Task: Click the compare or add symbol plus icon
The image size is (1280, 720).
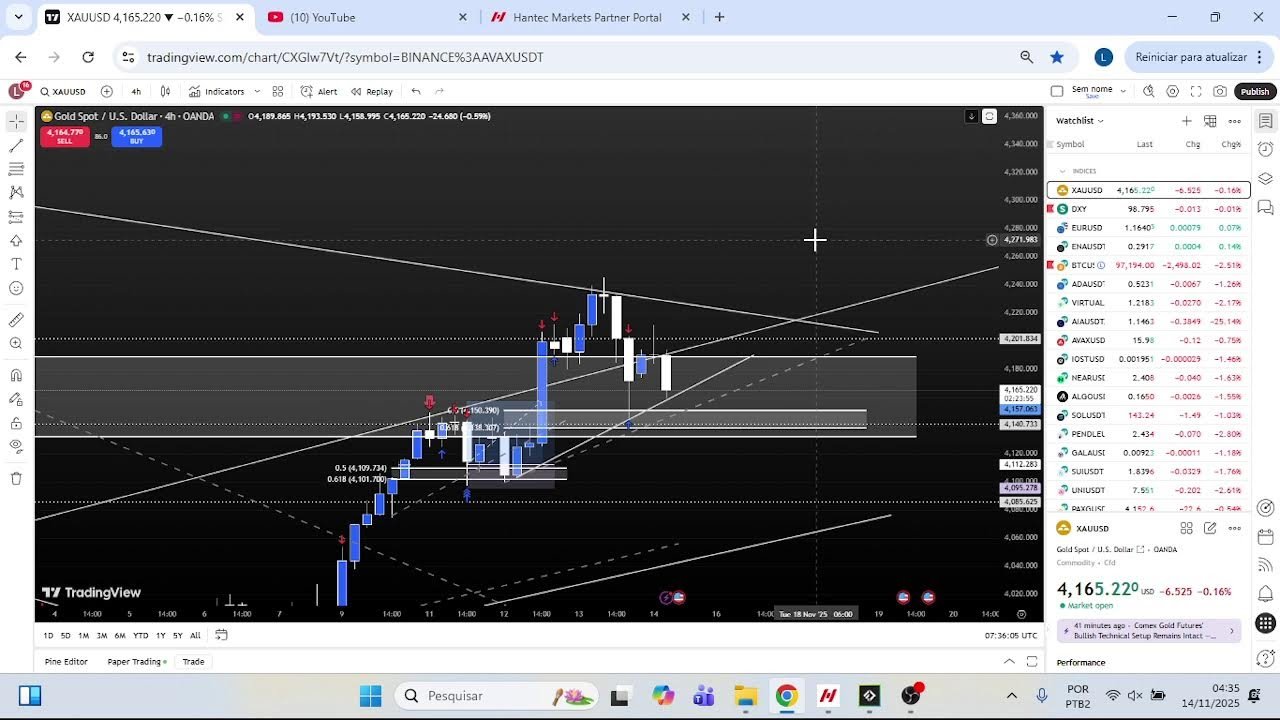Action: [107, 91]
